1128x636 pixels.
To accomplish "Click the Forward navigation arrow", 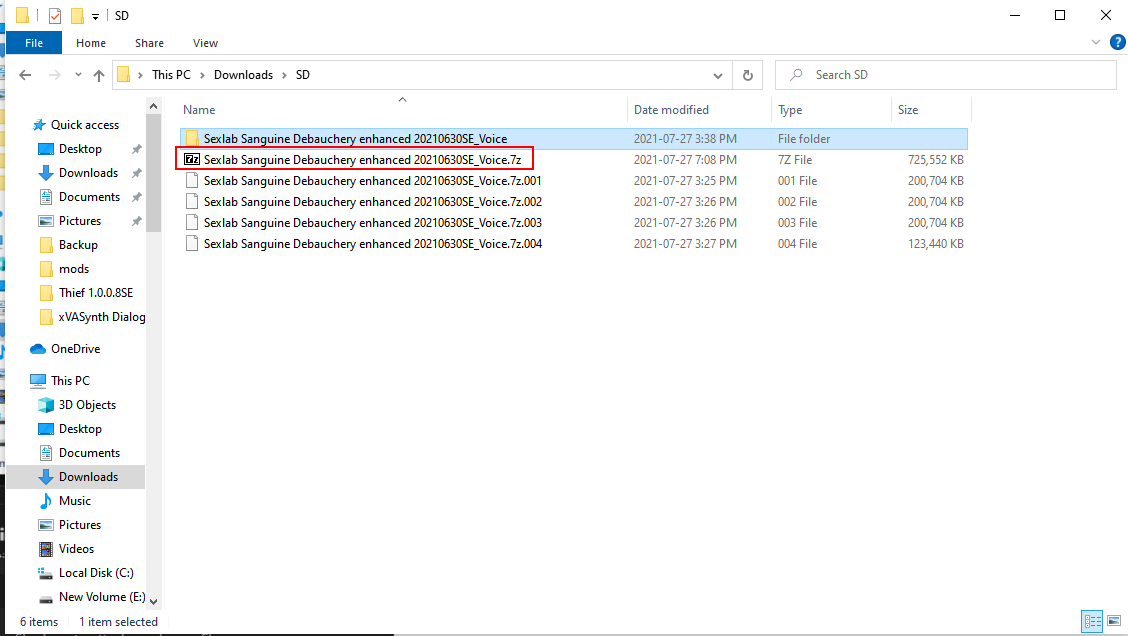I will 55,75.
